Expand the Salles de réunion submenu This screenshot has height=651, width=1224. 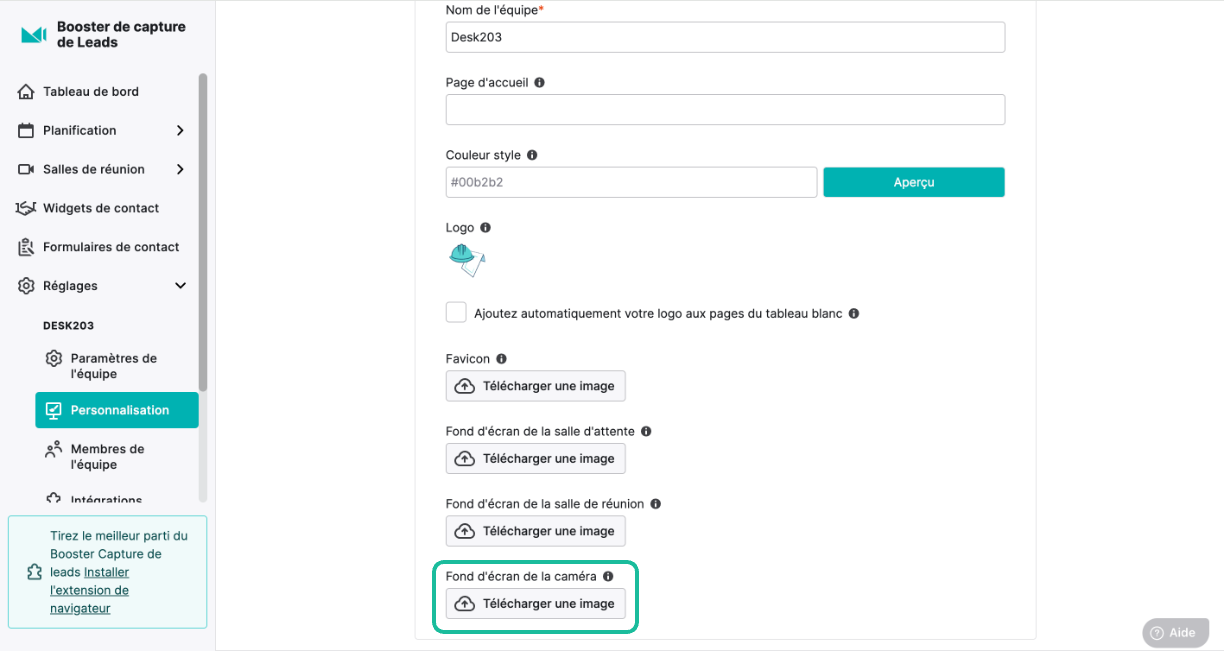(x=180, y=169)
